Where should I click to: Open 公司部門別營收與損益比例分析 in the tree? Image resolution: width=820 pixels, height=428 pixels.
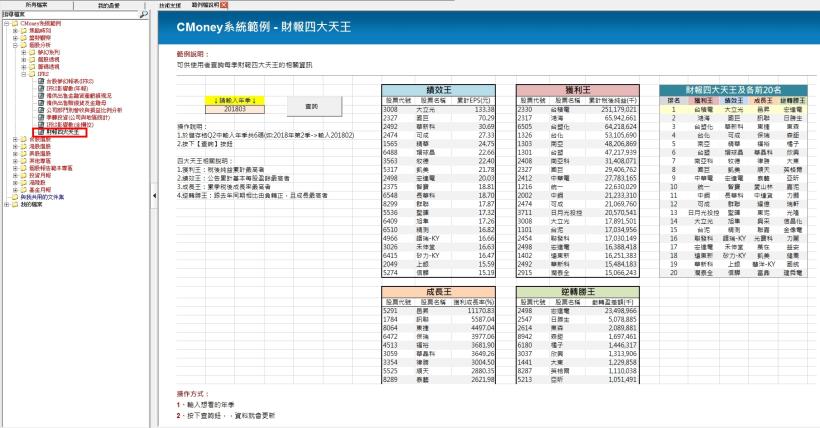[x=84, y=110]
